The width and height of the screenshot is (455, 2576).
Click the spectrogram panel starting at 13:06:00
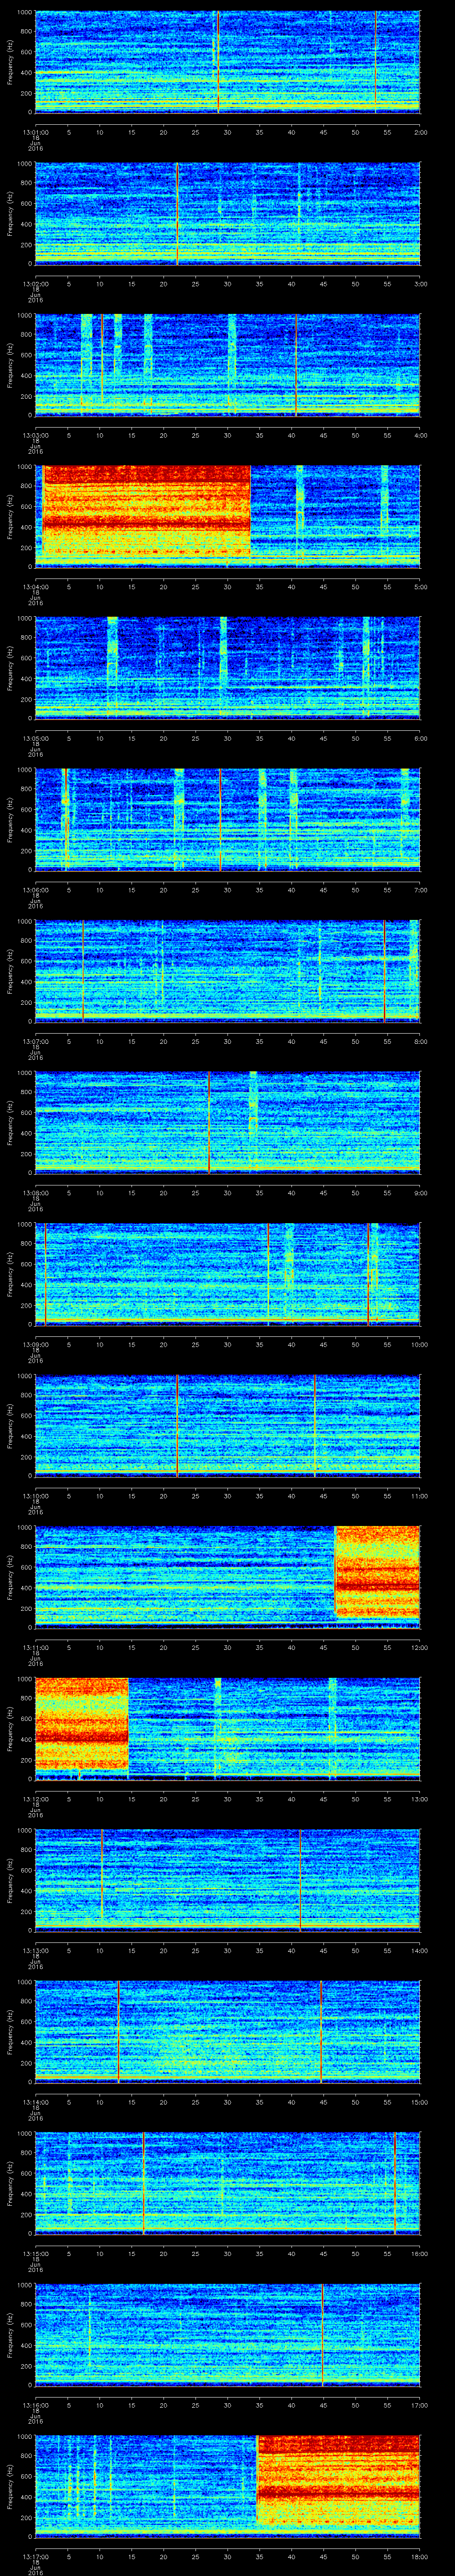point(227,820)
